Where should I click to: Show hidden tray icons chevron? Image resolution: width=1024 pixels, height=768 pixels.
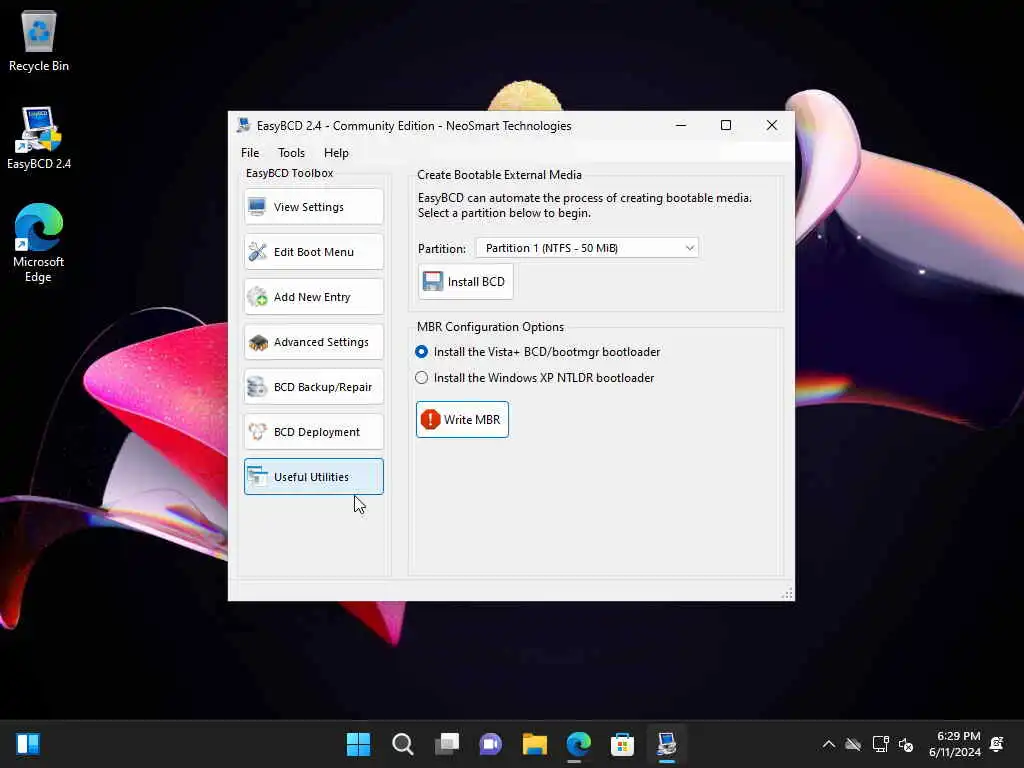tap(829, 744)
